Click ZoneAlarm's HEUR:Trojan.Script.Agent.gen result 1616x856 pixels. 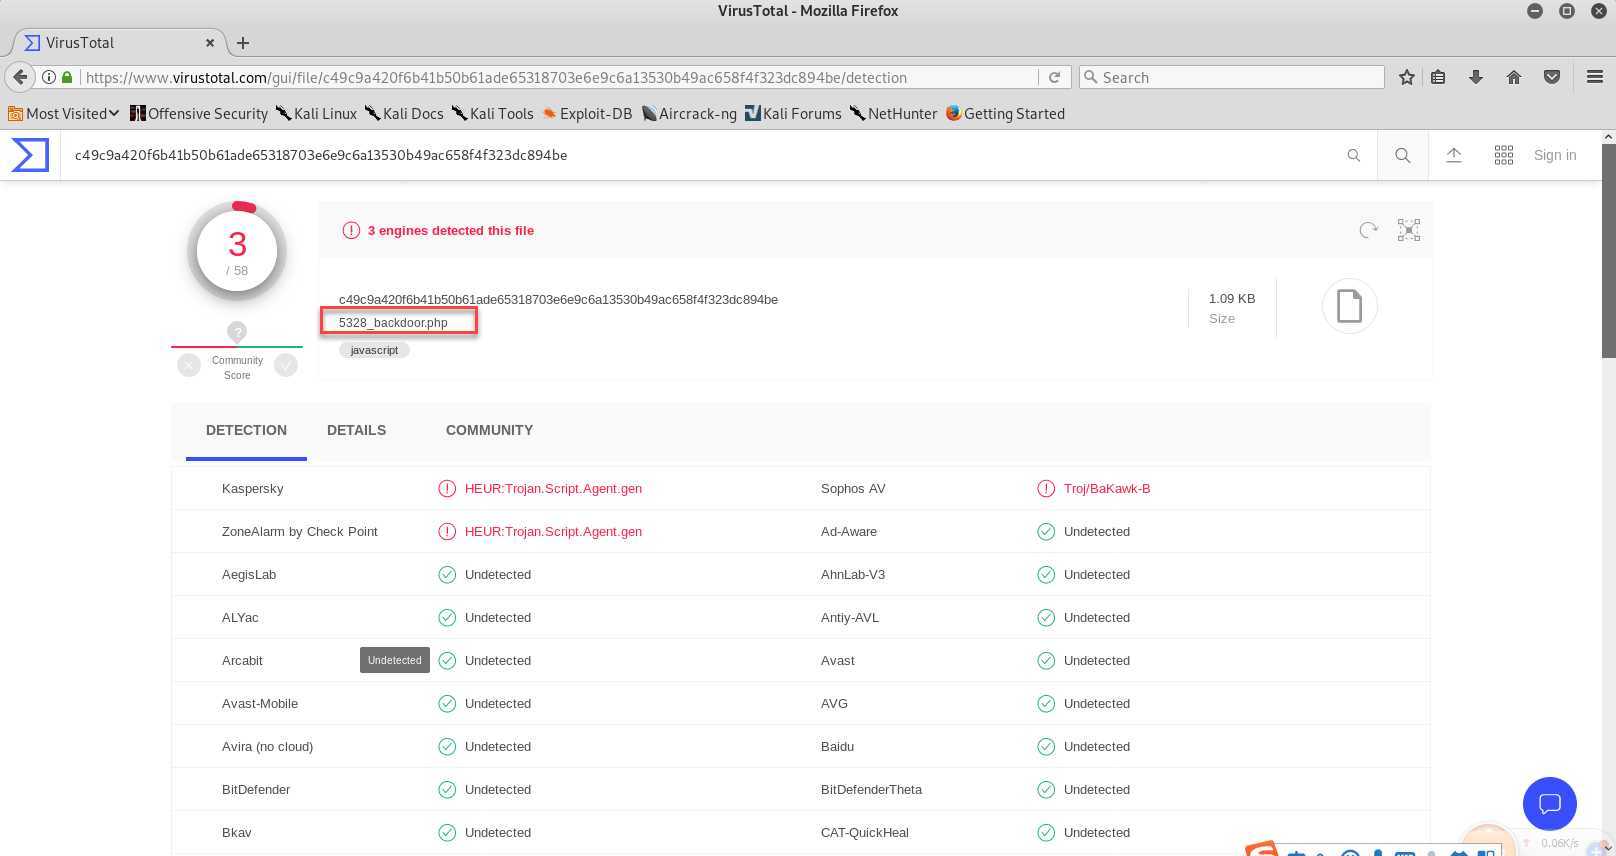click(553, 531)
